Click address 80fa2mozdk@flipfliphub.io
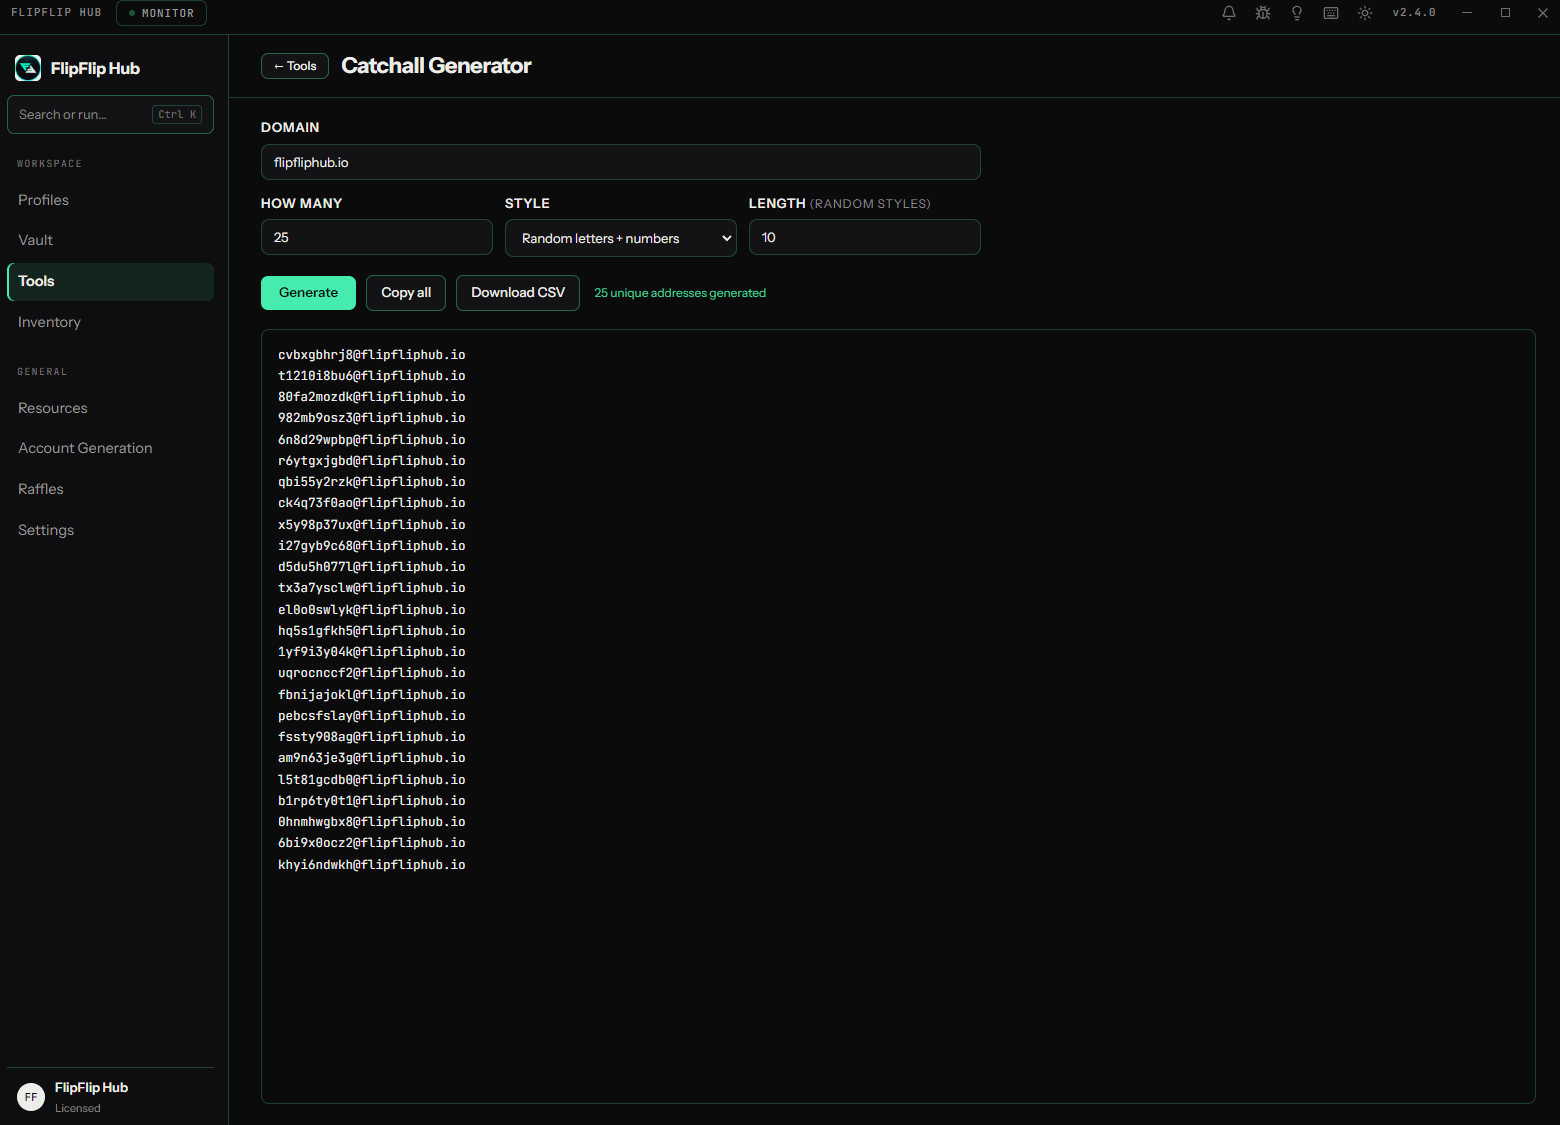 pyautogui.click(x=372, y=397)
